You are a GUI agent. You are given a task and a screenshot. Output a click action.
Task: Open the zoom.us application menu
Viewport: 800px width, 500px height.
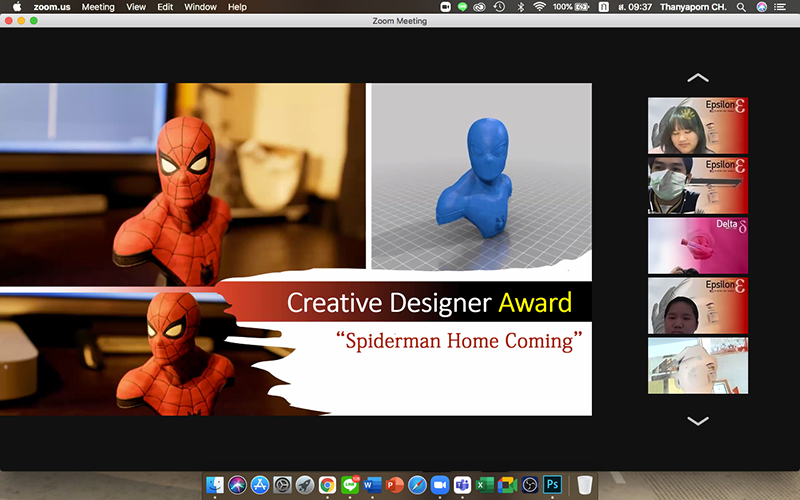tap(50, 7)
